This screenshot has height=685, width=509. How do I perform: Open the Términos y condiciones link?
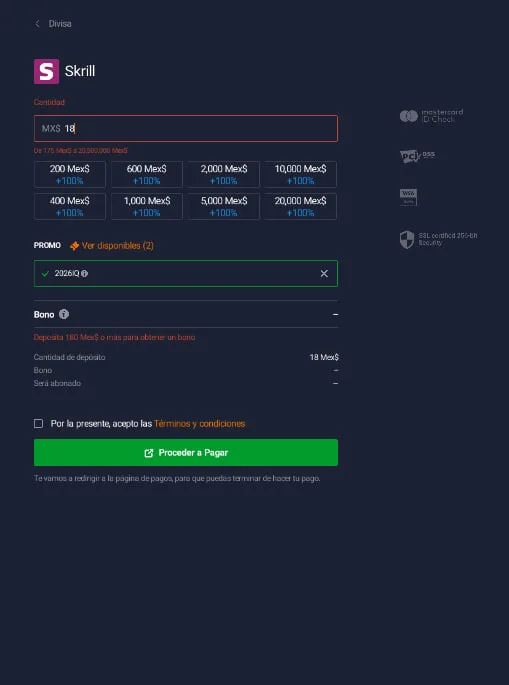[x=200, y=424]
